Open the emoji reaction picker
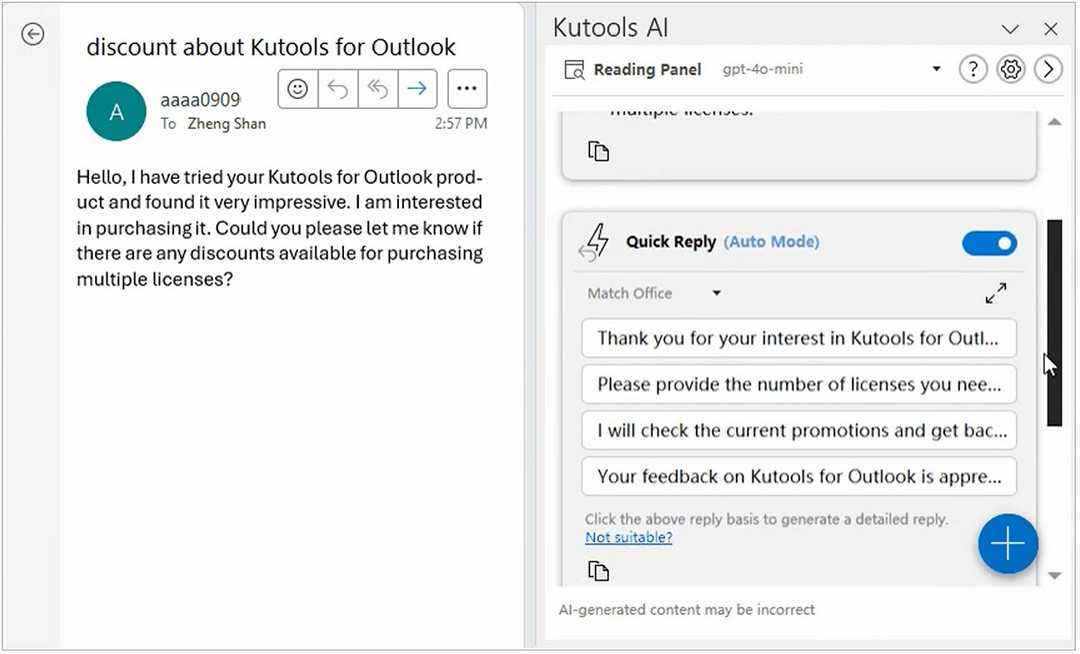 tap(297, 89)
